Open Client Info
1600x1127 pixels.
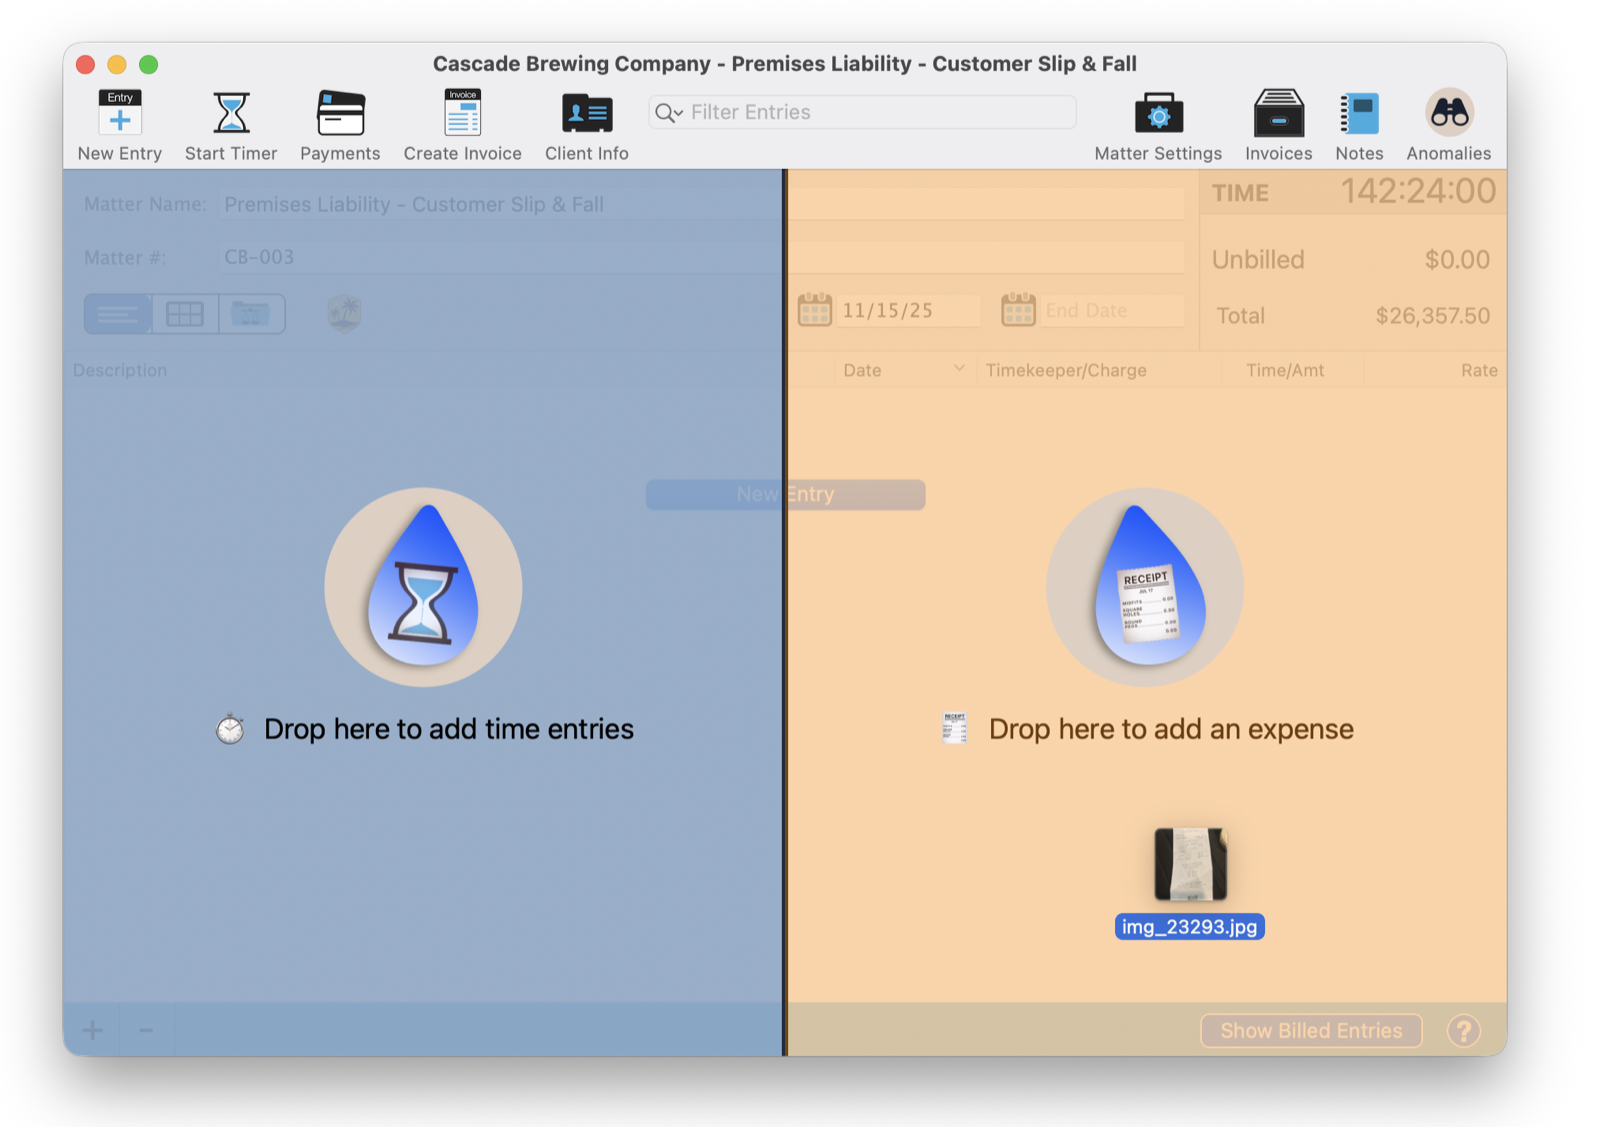587,113
